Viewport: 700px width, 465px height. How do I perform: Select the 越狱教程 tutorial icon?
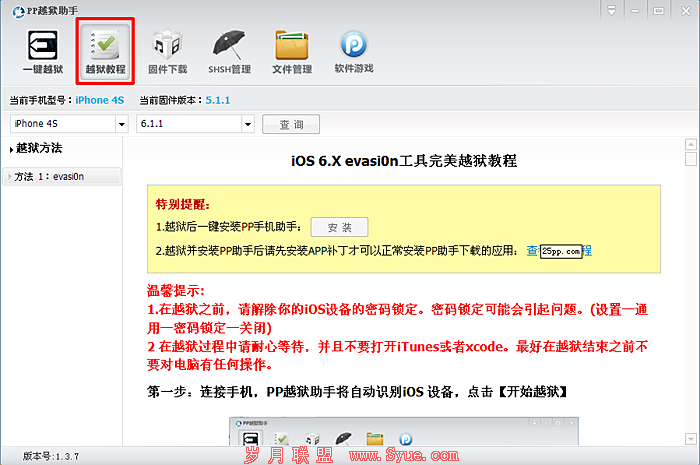(105, 51)
